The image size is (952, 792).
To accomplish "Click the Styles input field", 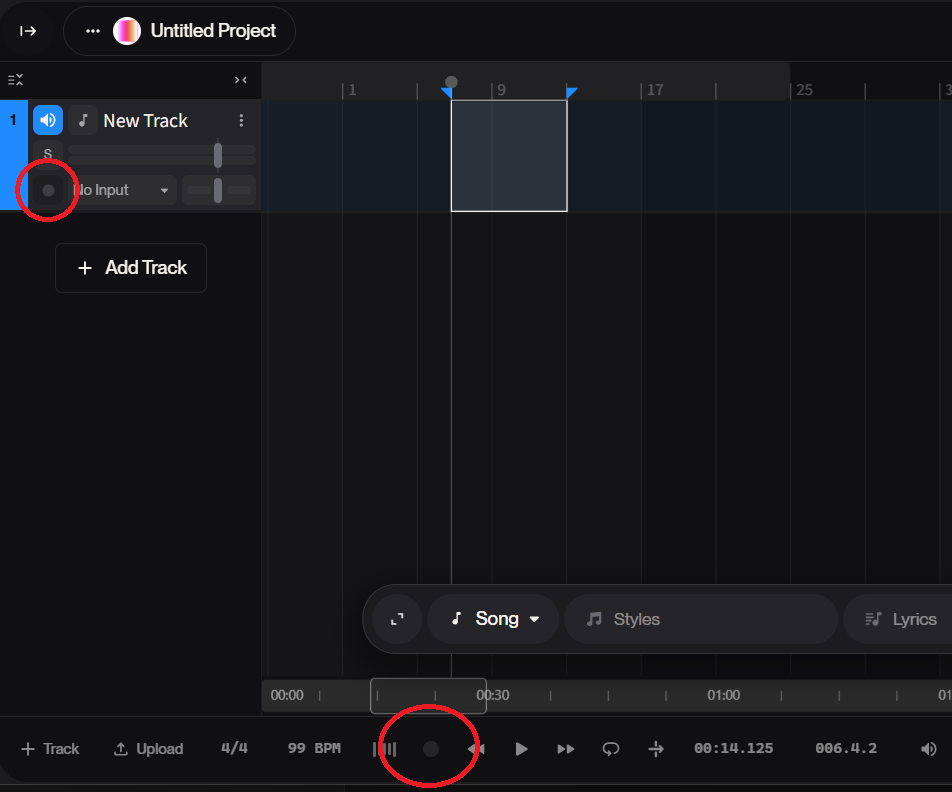I will pos(701,619).
